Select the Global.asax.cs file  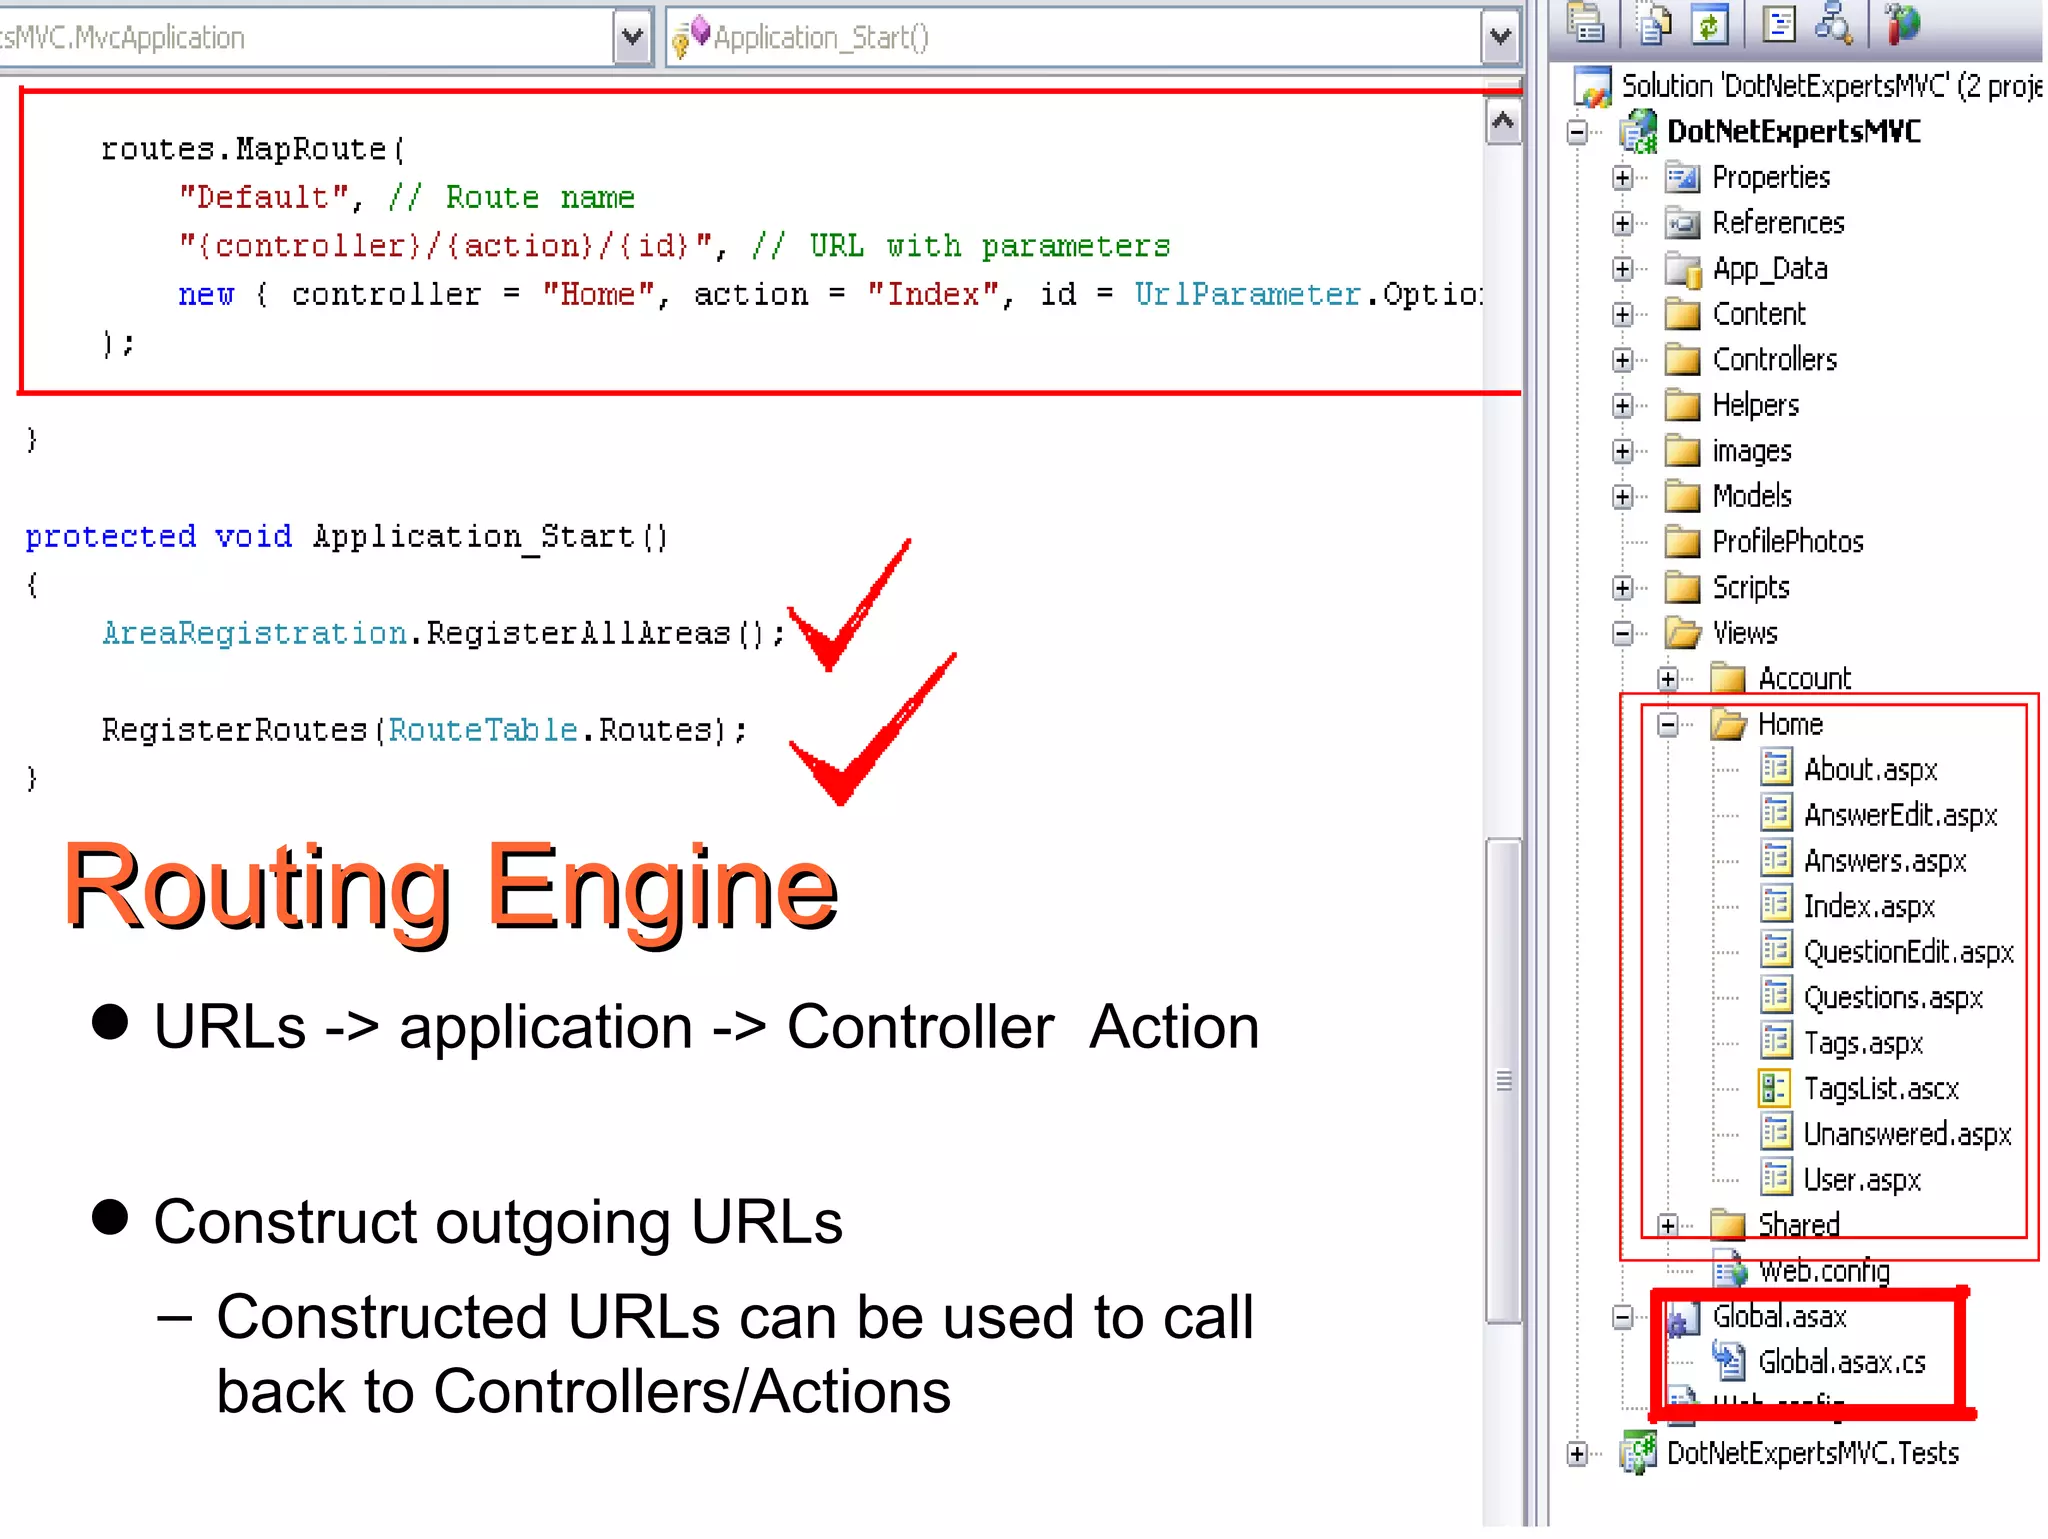1840,1362
